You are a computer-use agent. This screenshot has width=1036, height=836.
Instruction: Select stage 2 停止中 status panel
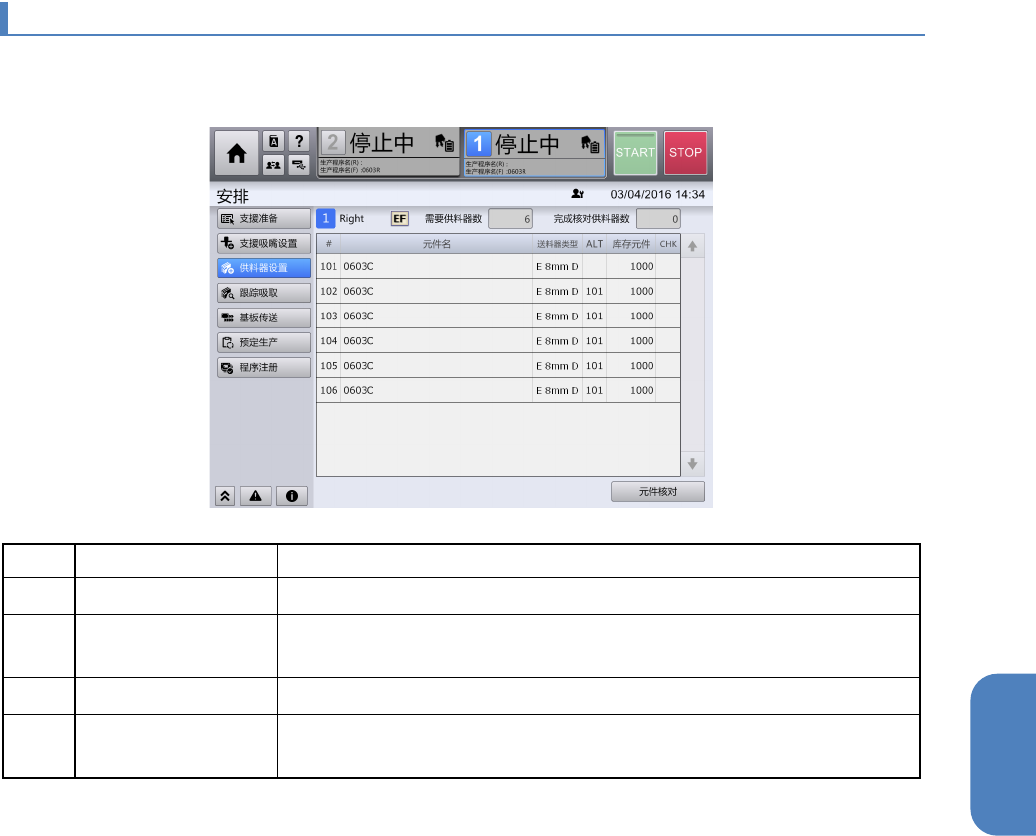coord(389,153)
